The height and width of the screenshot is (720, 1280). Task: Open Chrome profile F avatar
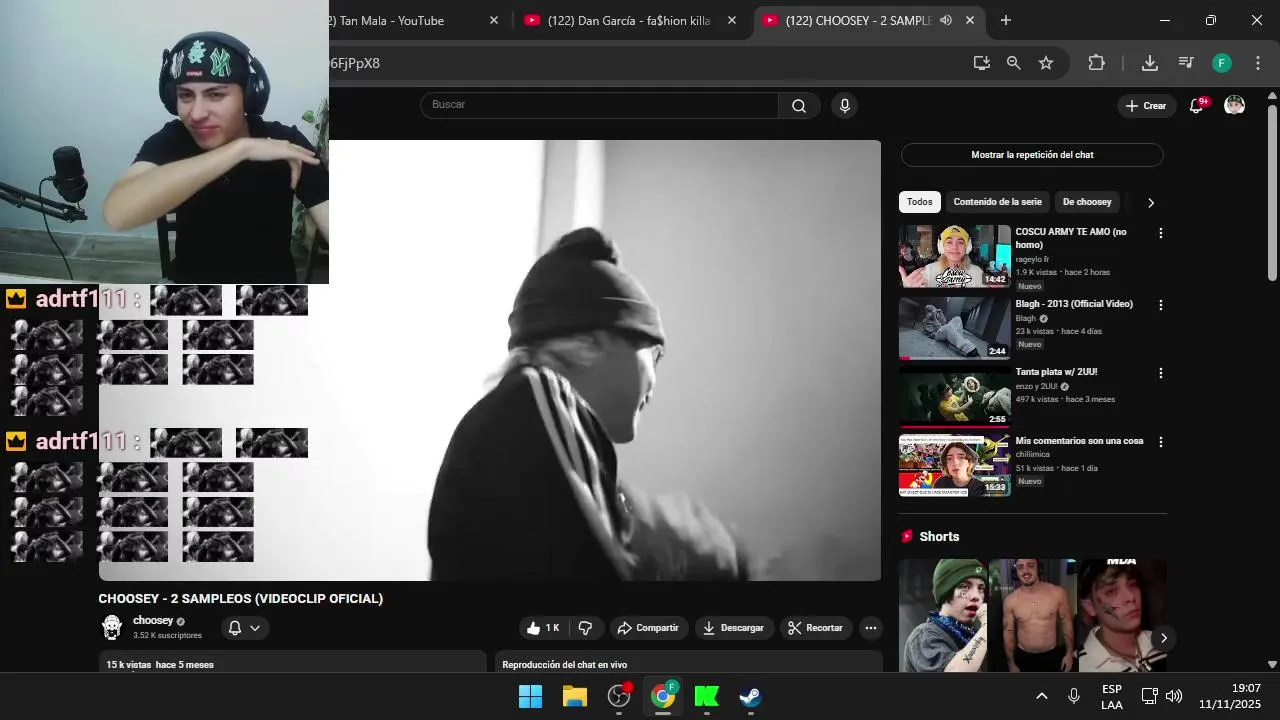[1222, 63]
